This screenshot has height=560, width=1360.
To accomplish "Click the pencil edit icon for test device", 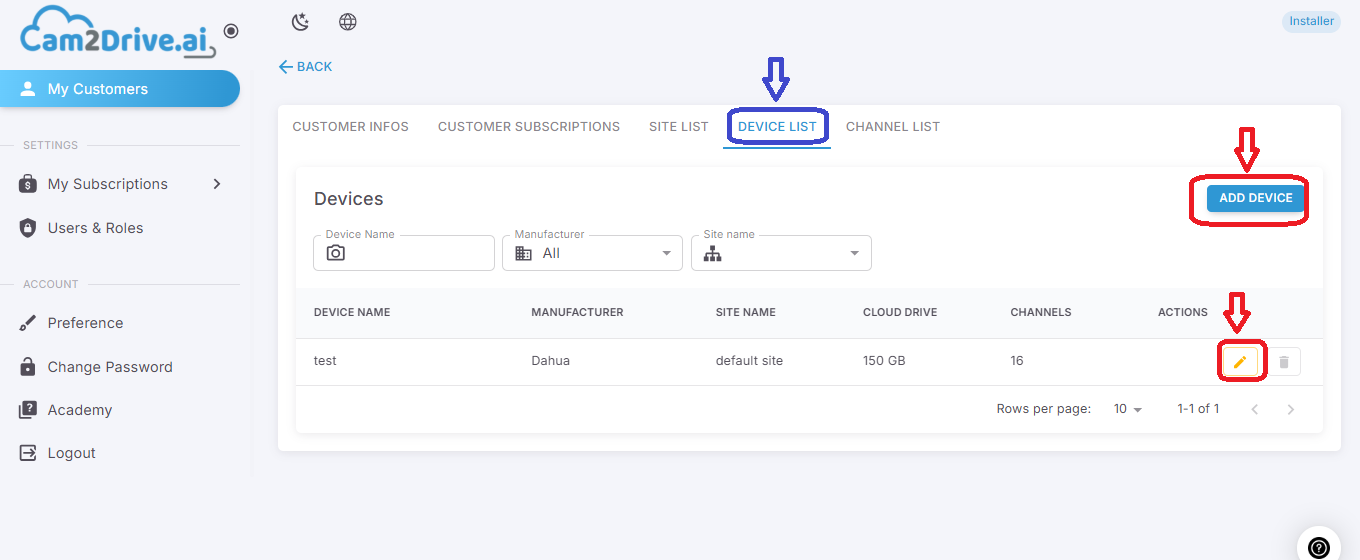I will click(x=1240, y=362).
